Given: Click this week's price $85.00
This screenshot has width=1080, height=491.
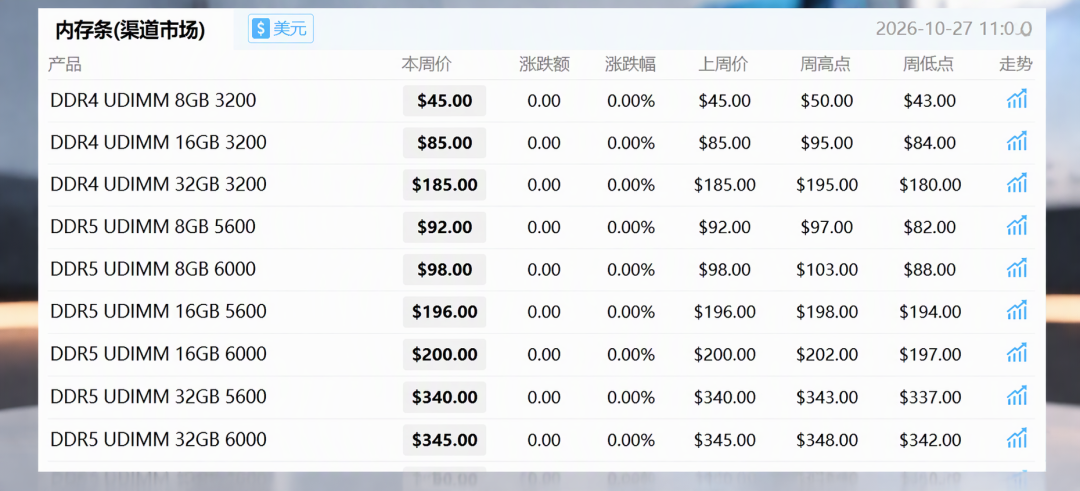Looking at the screenshot, I should [445, 143].
